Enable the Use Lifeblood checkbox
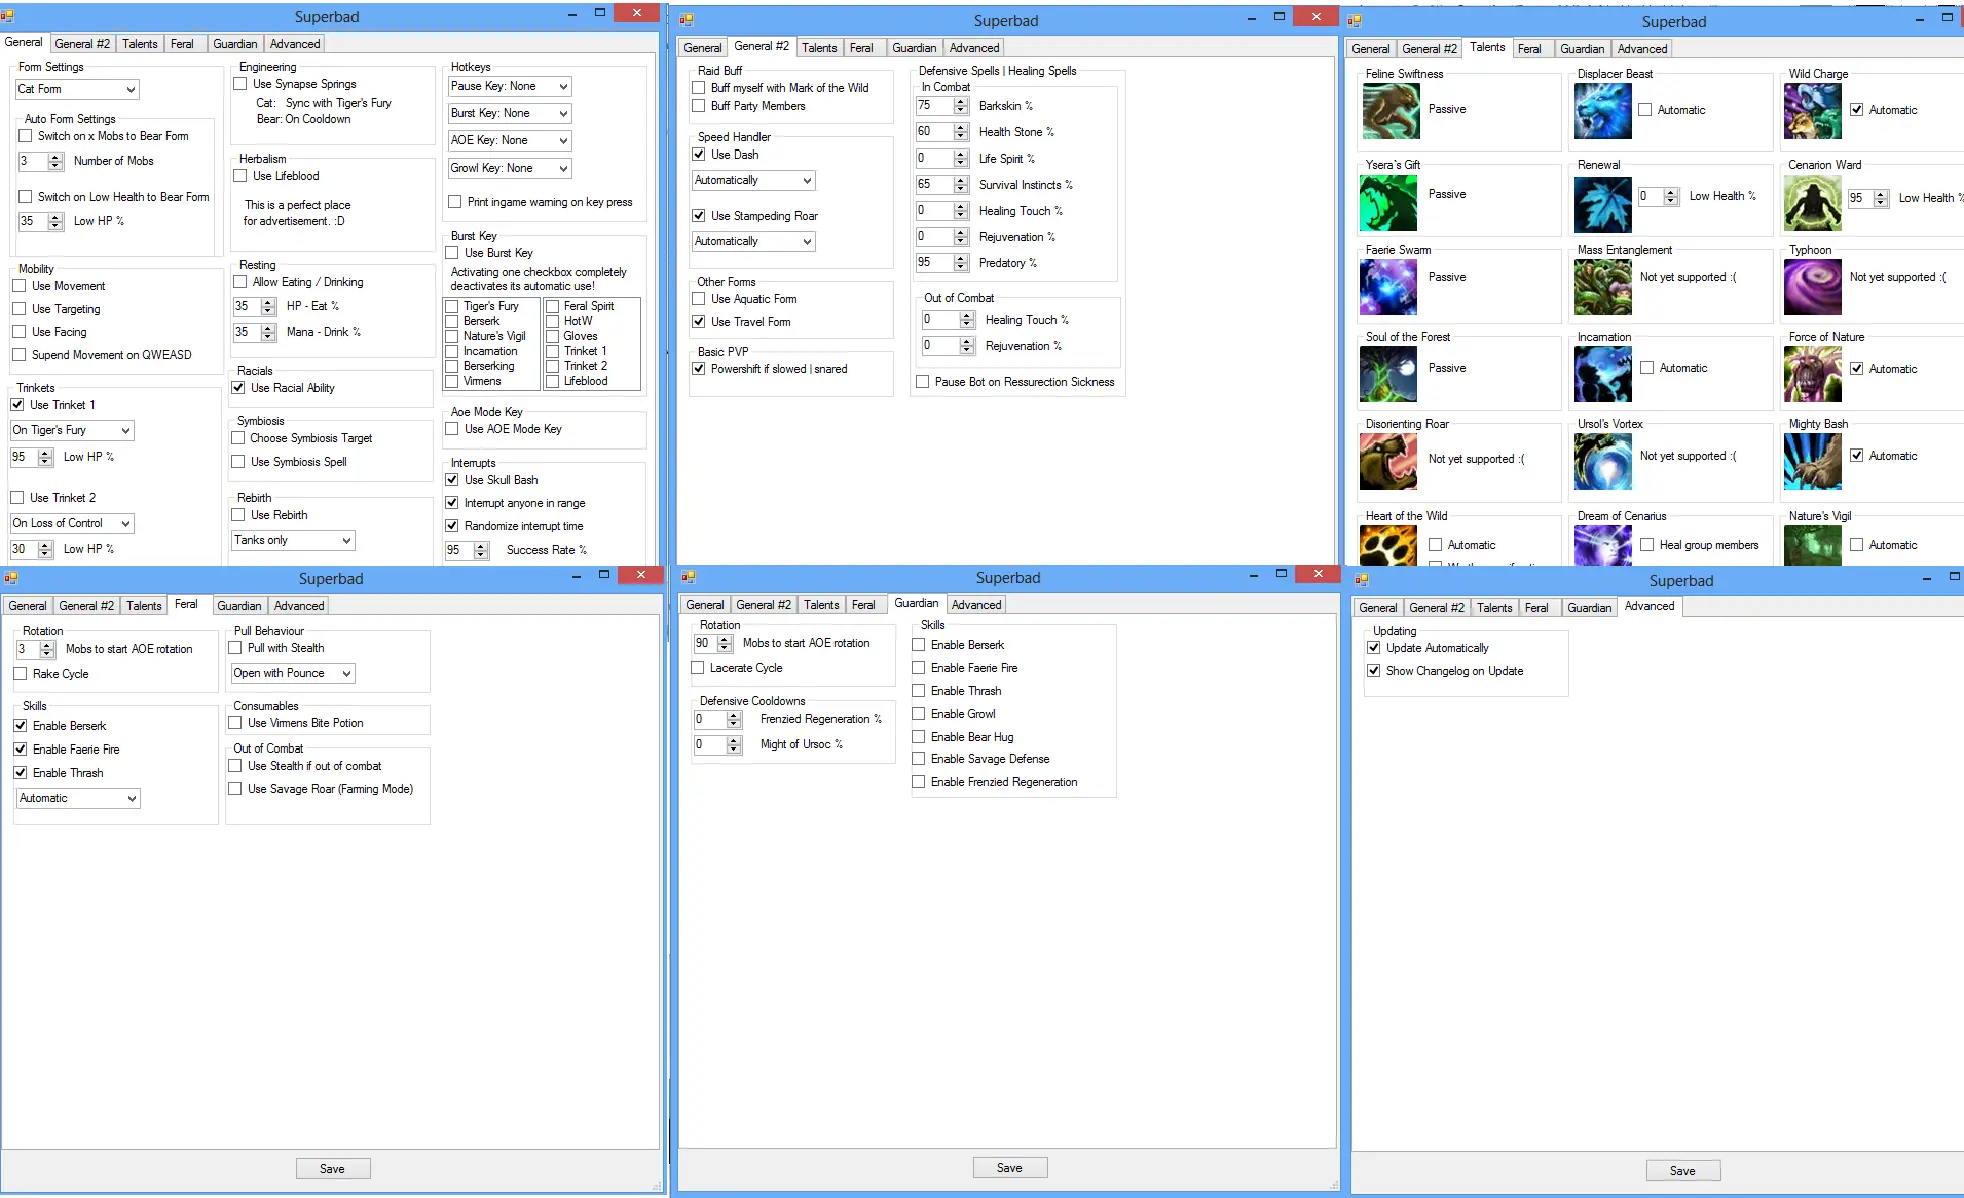1964x1198 pixels. pyautogui.click(x=241, y=176)
